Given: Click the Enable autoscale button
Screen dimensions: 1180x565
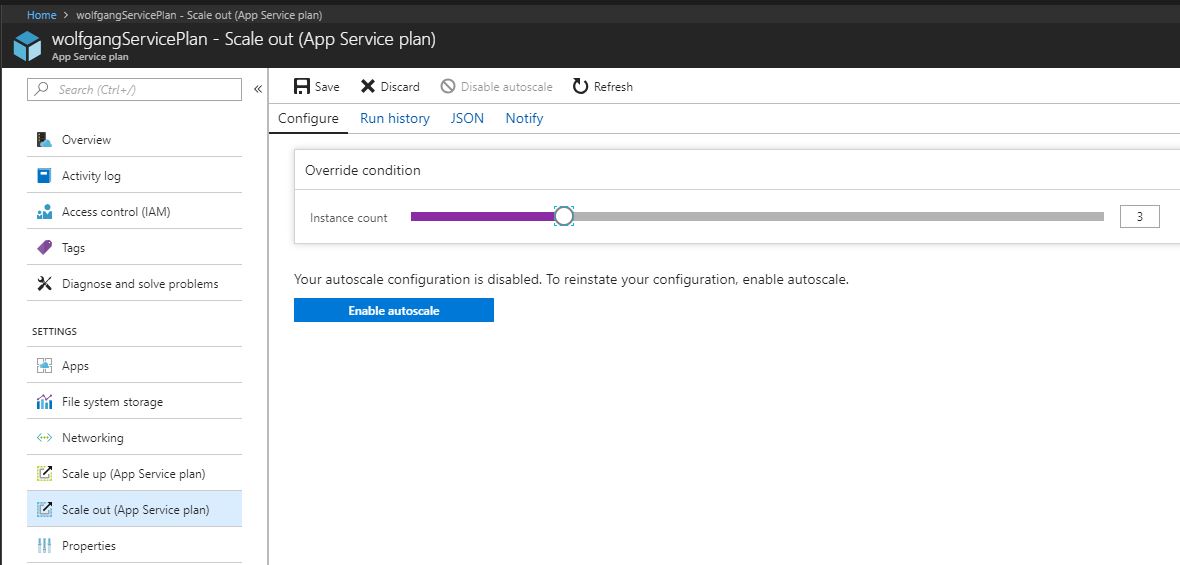Looking at the screenshot, I should coord(394,310).
